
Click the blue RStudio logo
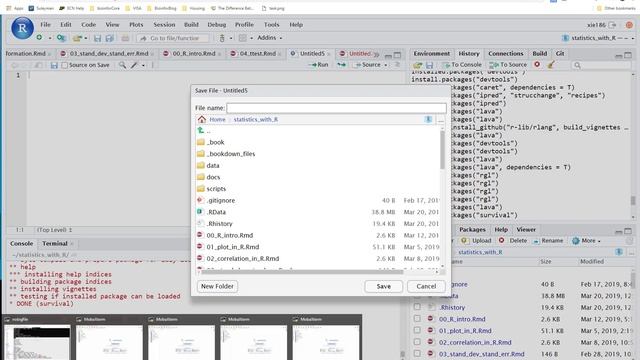tap(22, 28)
